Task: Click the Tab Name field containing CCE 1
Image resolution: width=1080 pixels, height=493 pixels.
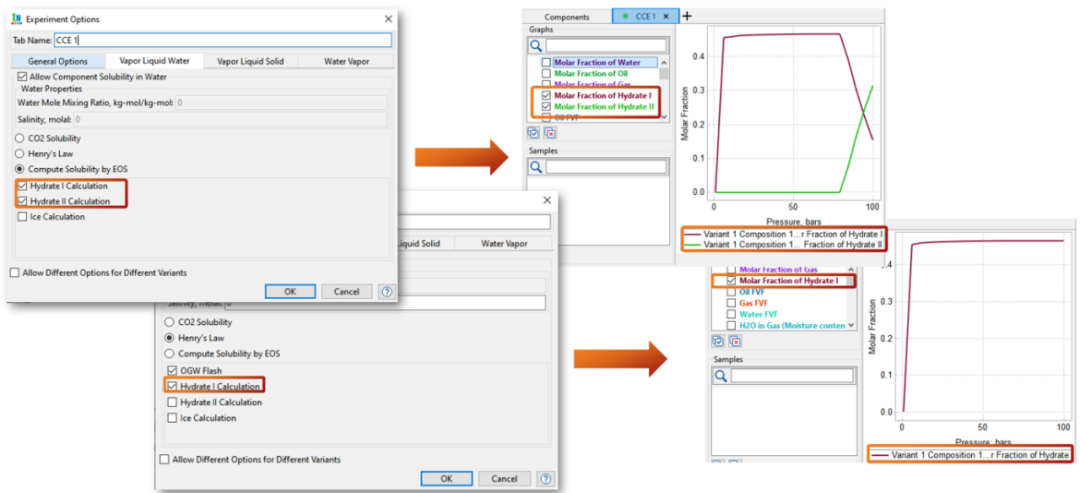Action: [222, 41]
